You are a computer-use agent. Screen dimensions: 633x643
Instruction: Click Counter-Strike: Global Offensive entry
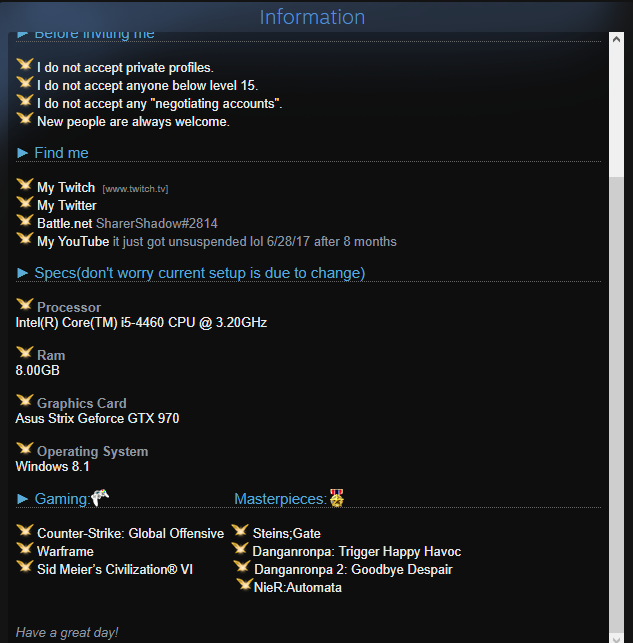click(130, 534)
